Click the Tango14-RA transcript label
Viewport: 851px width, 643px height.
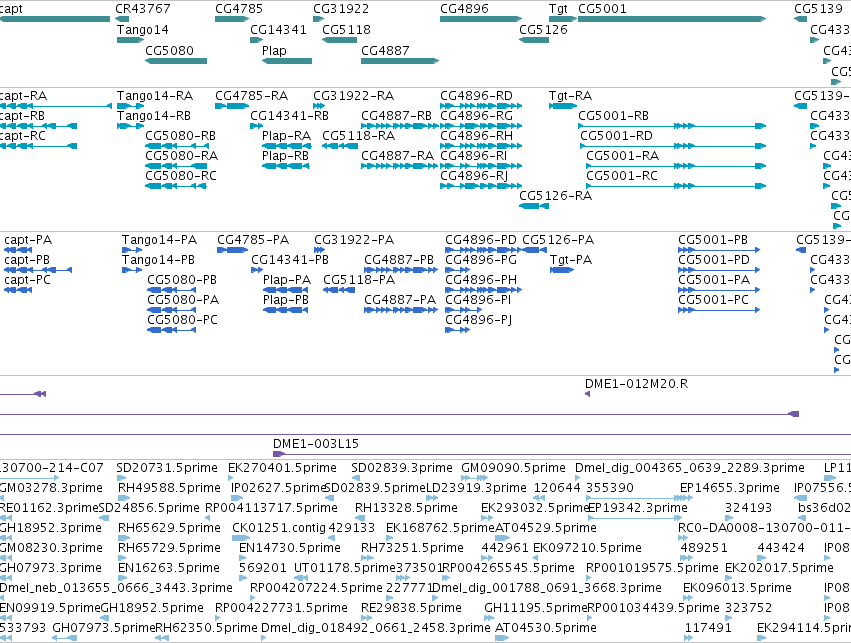[x=155, y=96]
